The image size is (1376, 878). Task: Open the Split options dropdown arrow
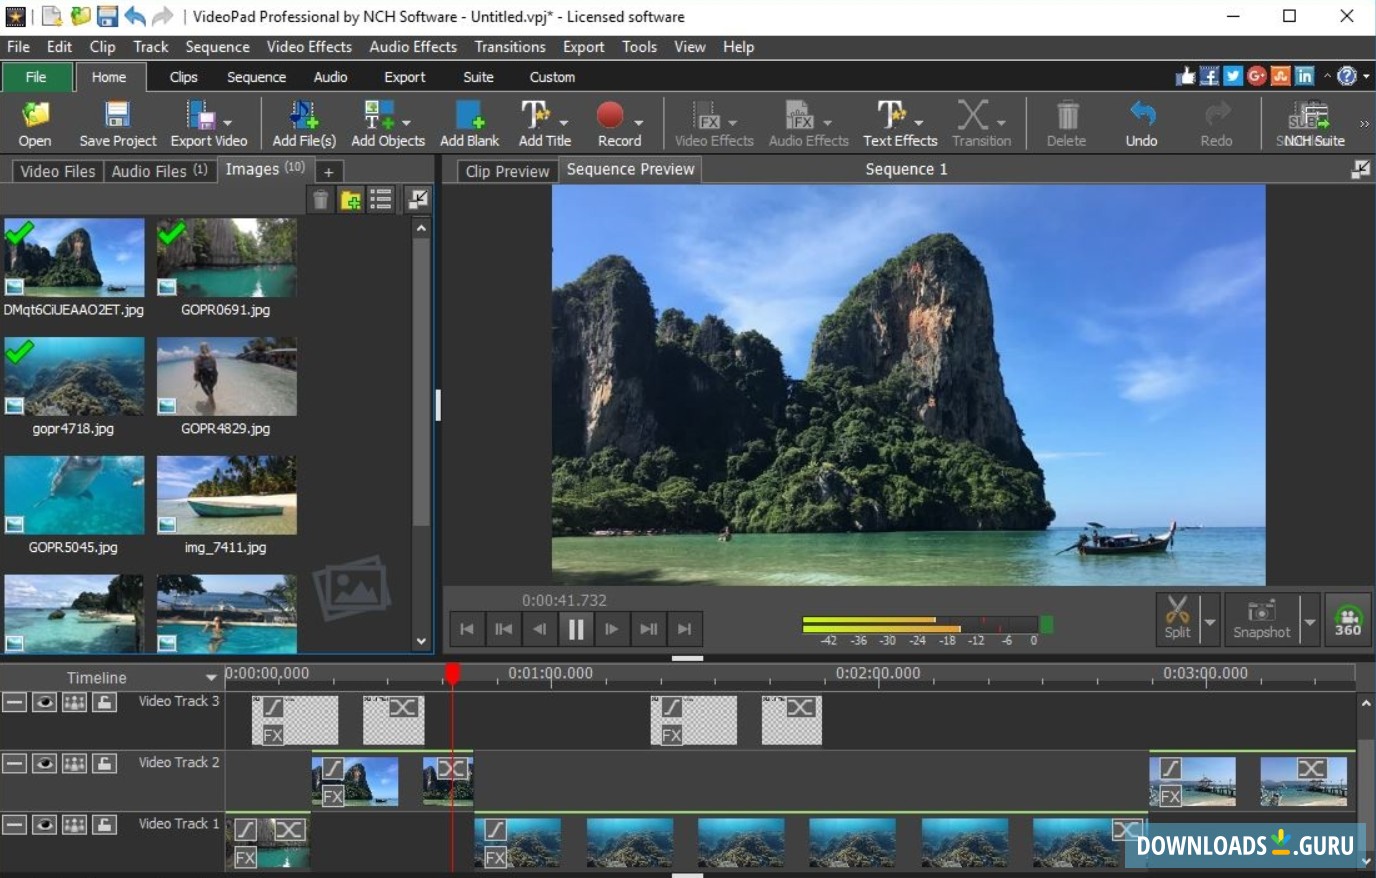pos(1210,622)
